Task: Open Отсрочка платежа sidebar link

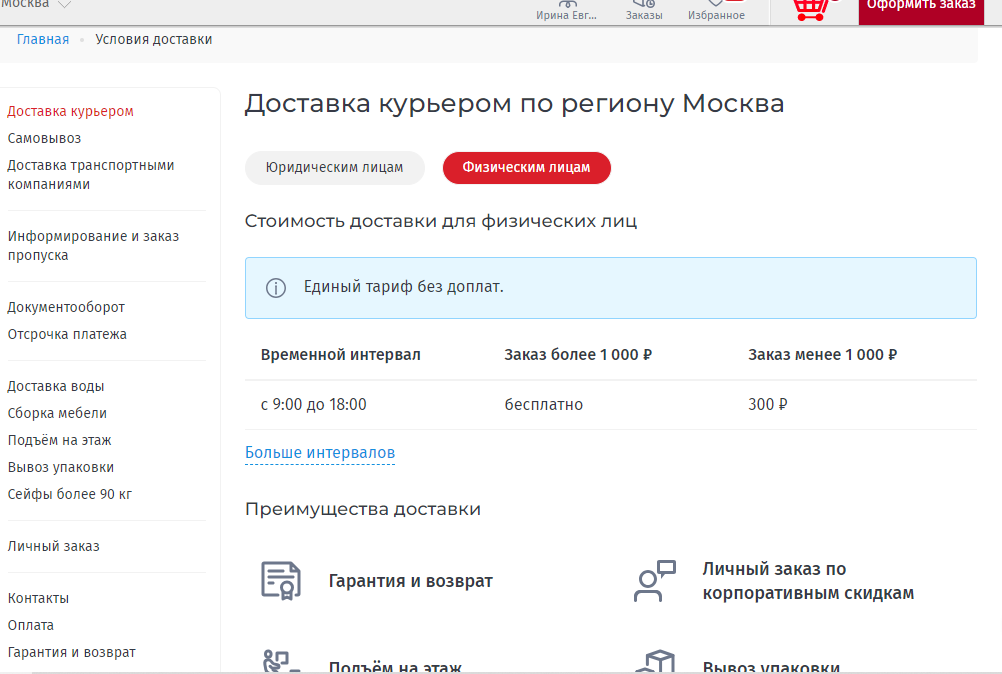Action: point(67,334)
